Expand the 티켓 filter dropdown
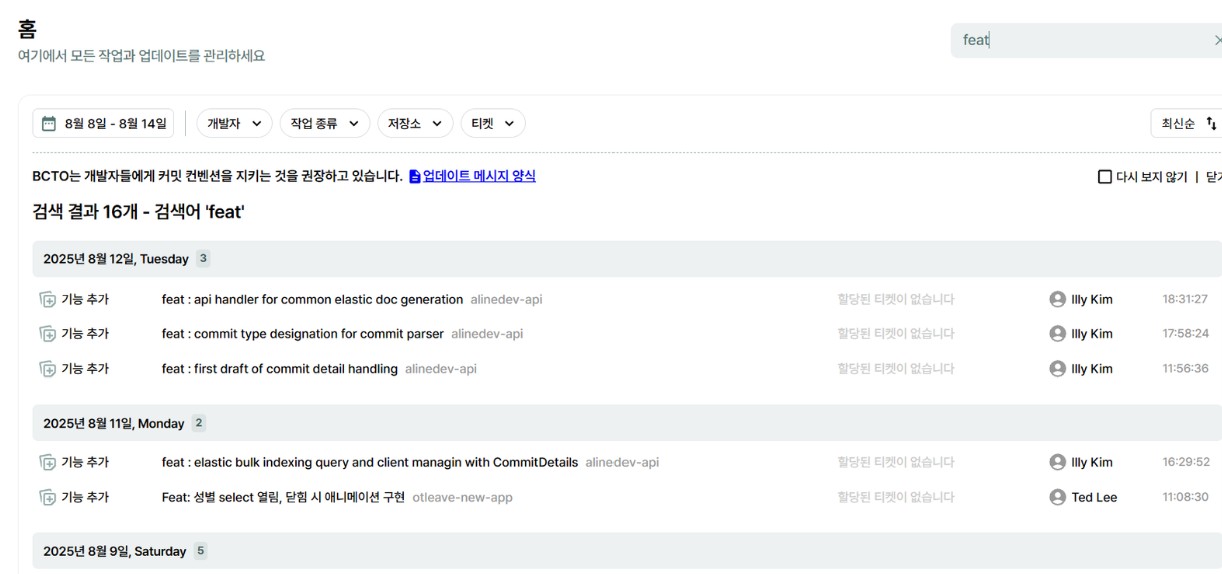 point(492,124)
